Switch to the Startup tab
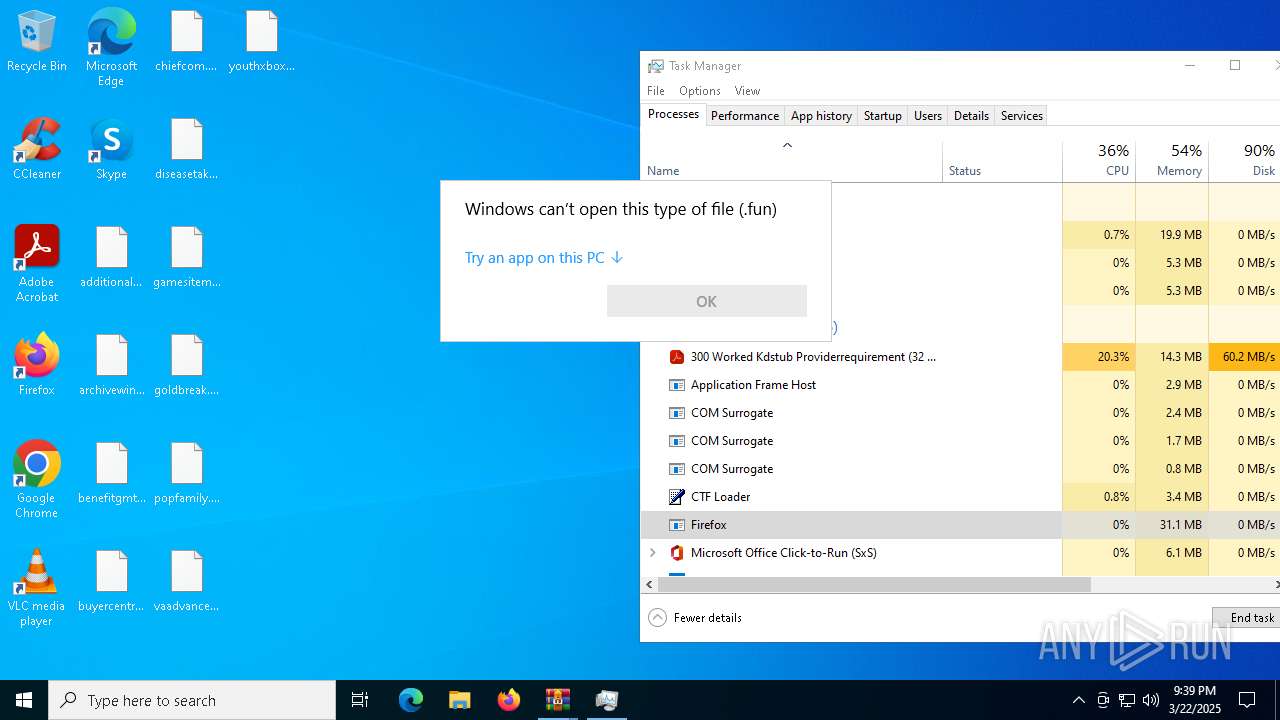1280x720 pixels. tap(883, 116)
